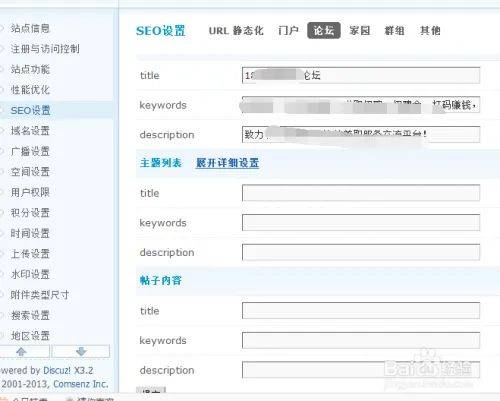Open 广播设置 sidebar item
The image size is (500, 401).
pos(30,151)
